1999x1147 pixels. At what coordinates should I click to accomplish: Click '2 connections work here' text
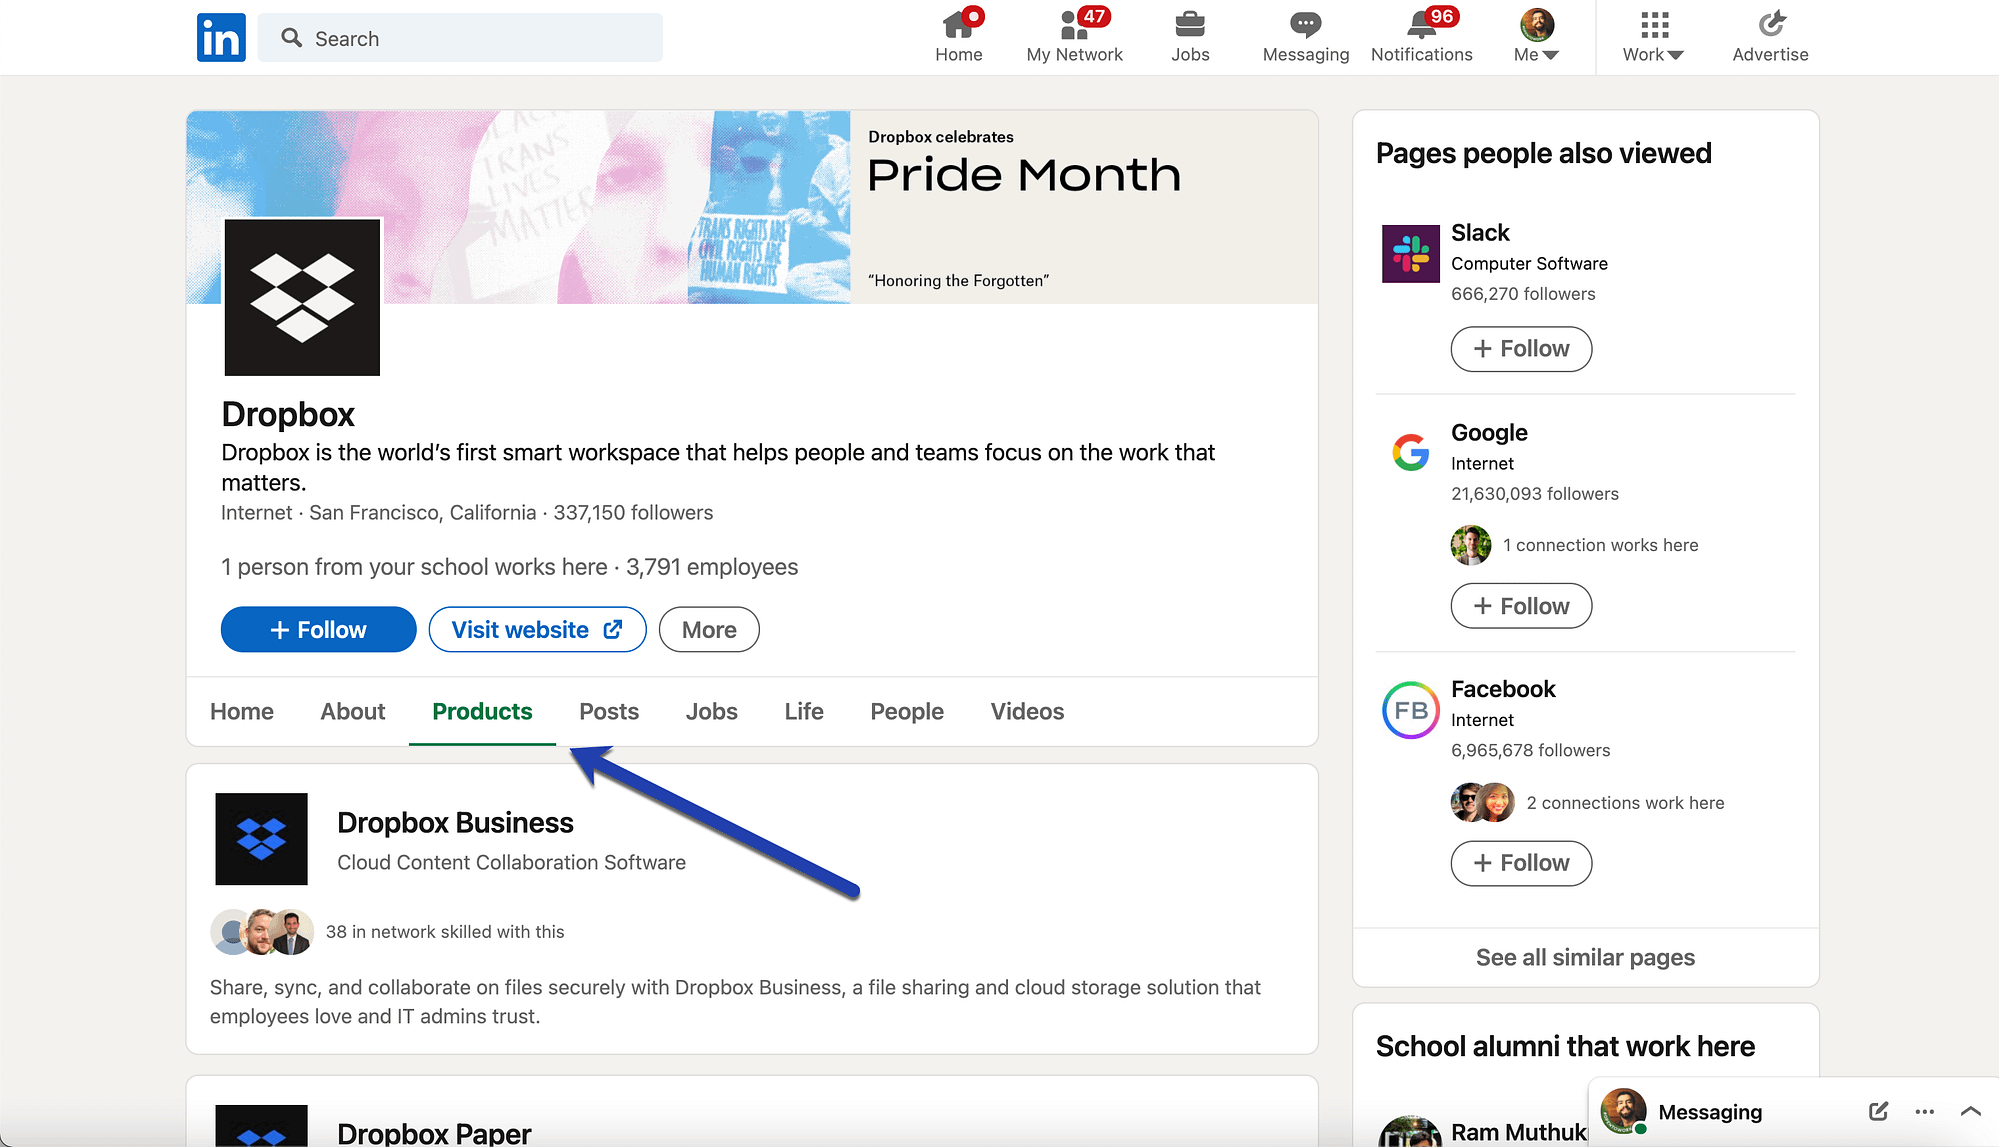1625,803
